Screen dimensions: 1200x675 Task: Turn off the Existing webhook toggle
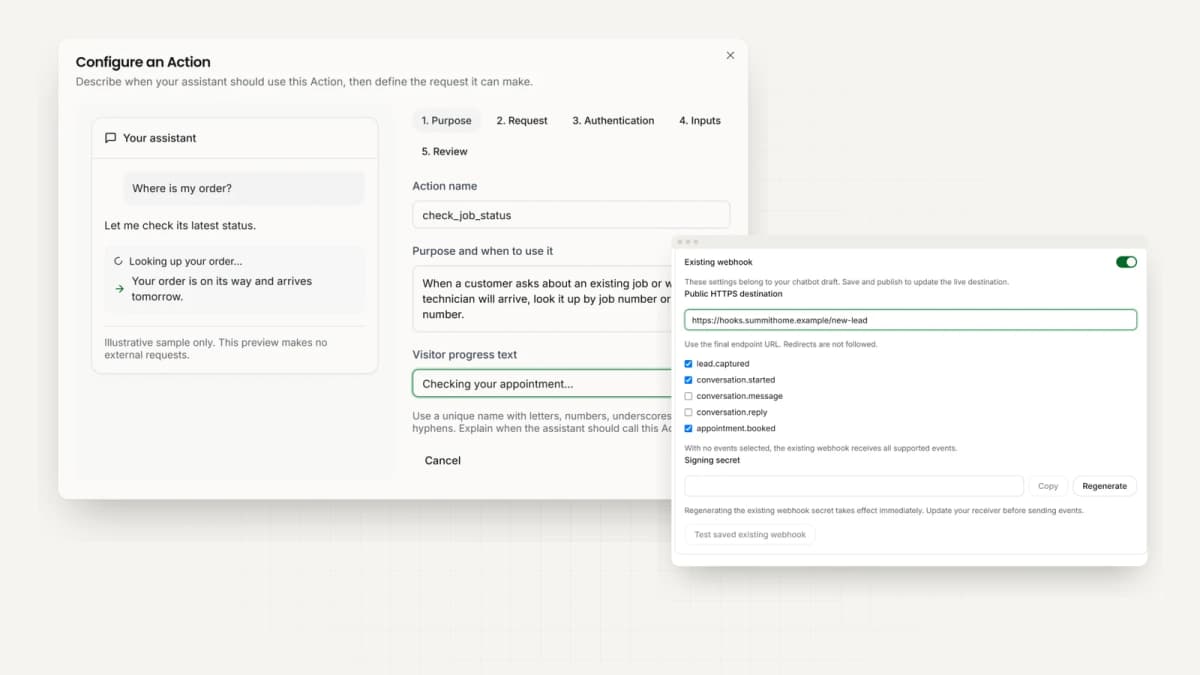[x=1126, y=262]
